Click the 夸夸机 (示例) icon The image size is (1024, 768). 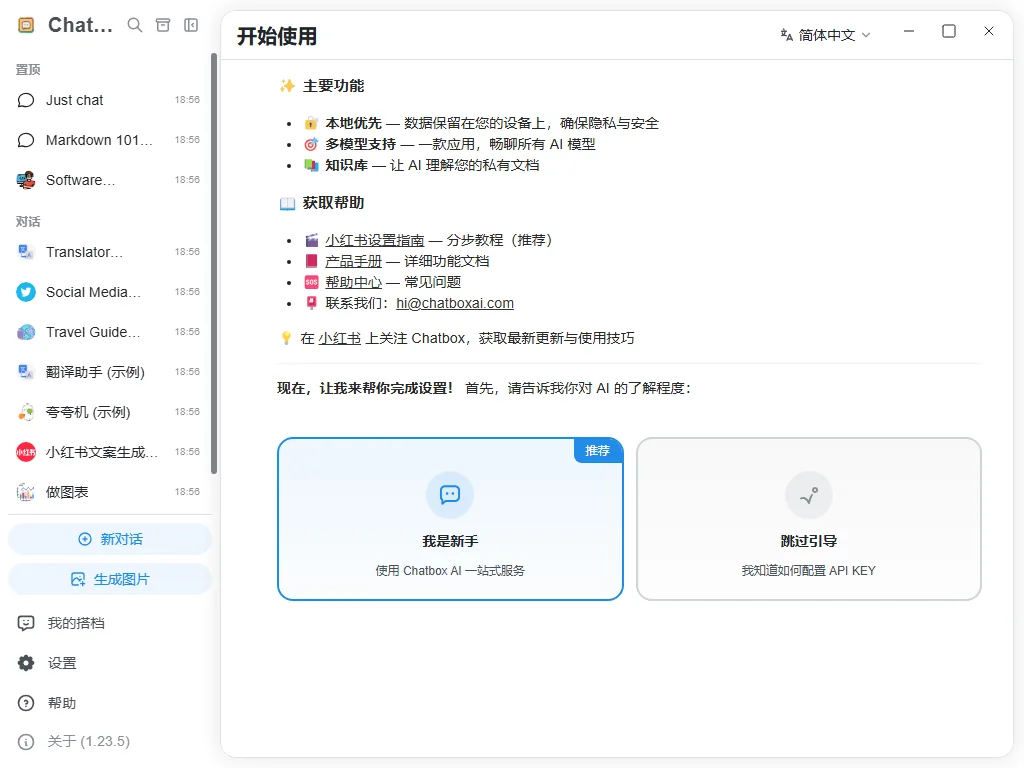pos(26,412)
